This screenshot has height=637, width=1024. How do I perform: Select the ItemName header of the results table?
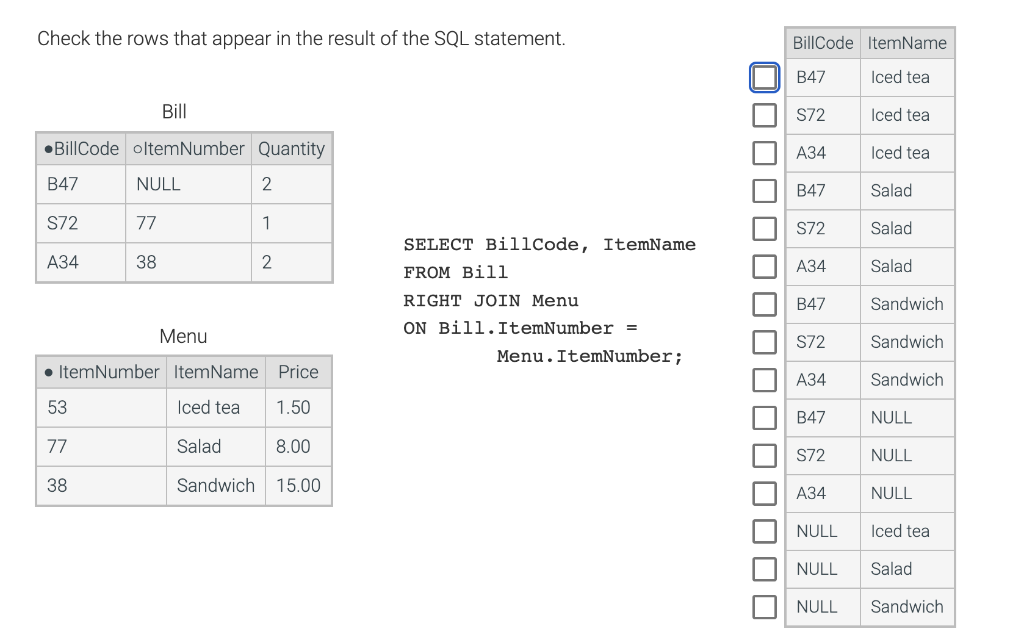[906, 42]
